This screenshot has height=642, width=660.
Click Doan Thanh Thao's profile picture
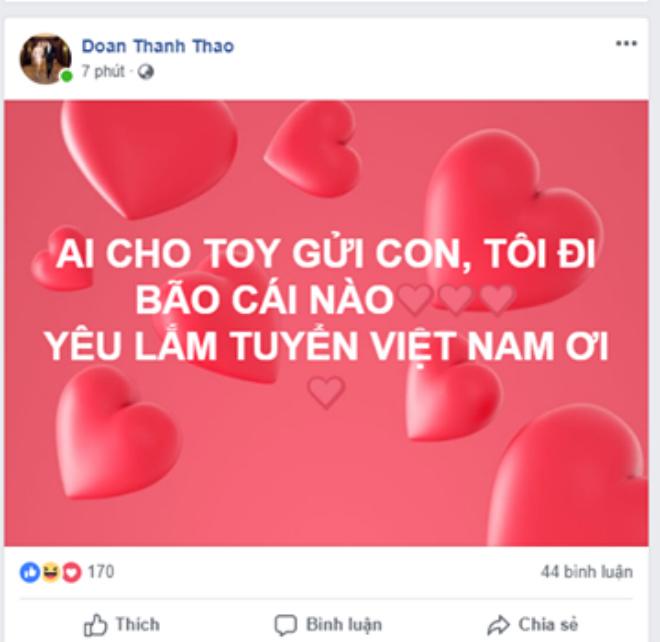[45, 59]
